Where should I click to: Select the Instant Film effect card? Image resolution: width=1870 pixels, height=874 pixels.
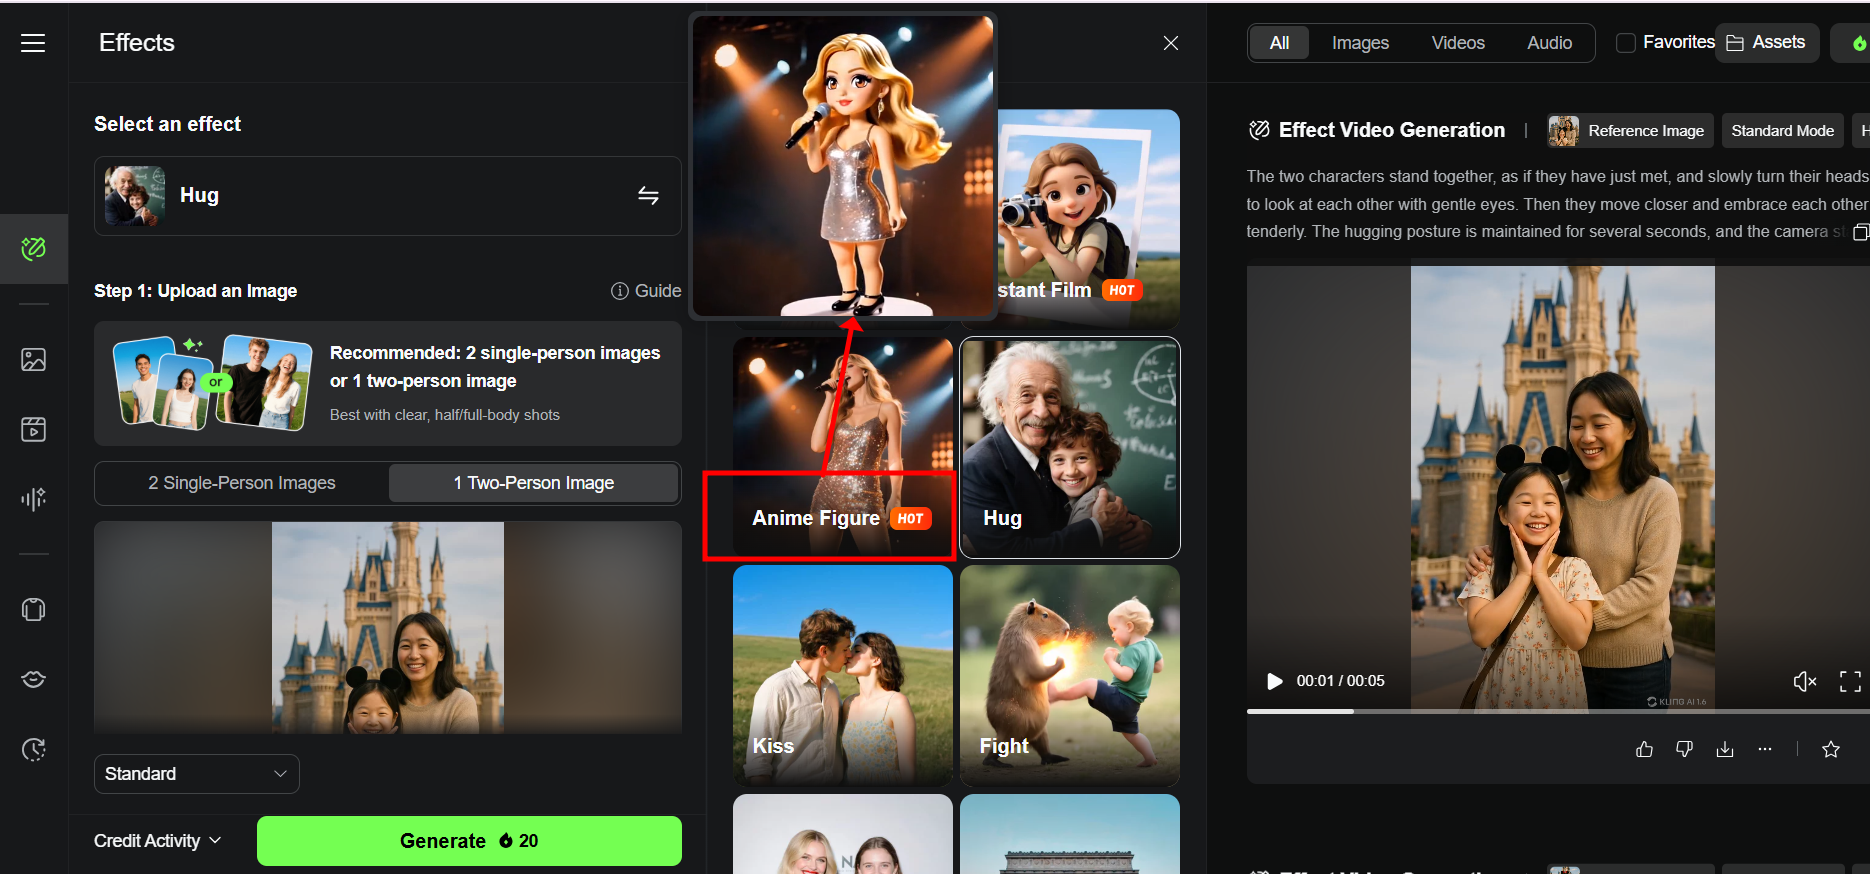(x=1089, y=220)
